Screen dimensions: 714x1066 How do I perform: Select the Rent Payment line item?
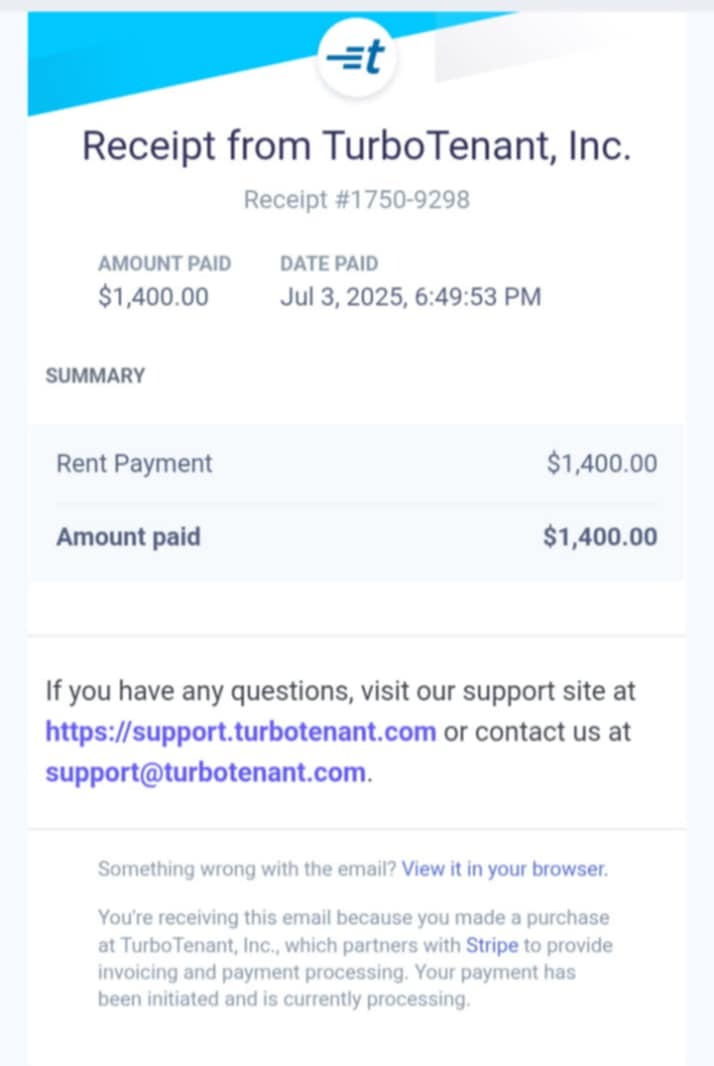134,463
